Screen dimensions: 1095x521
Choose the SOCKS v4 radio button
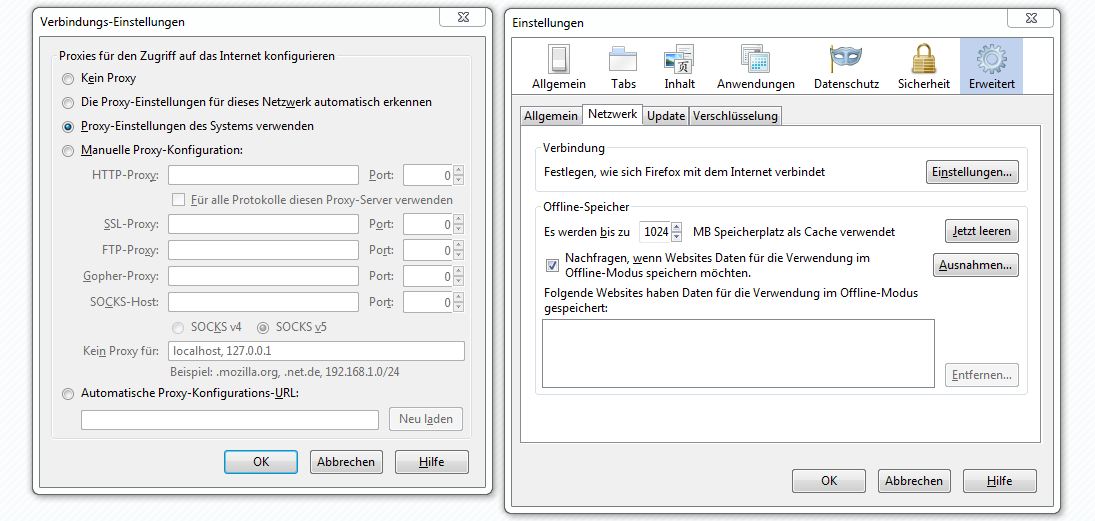click(x=178, y=327)
